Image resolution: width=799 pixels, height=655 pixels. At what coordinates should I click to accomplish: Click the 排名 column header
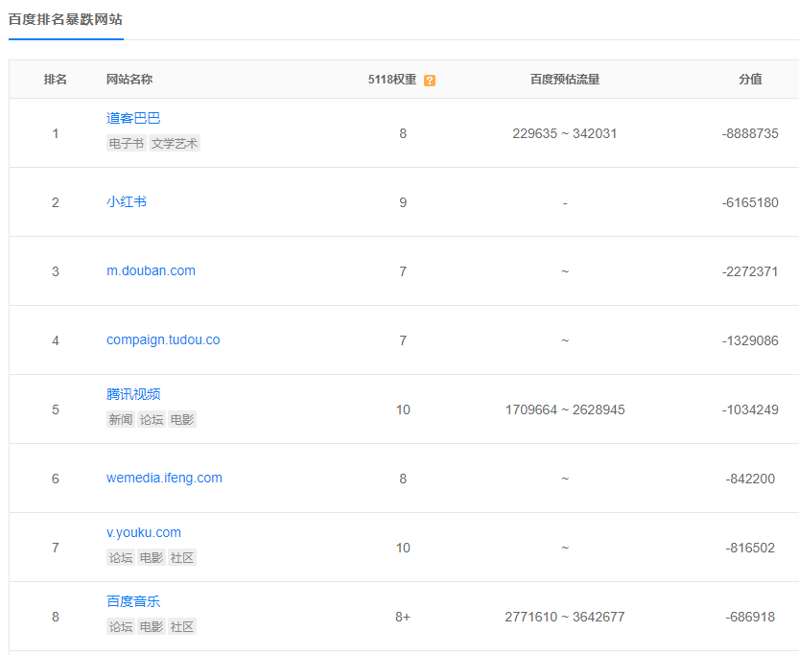click(55, 80)
